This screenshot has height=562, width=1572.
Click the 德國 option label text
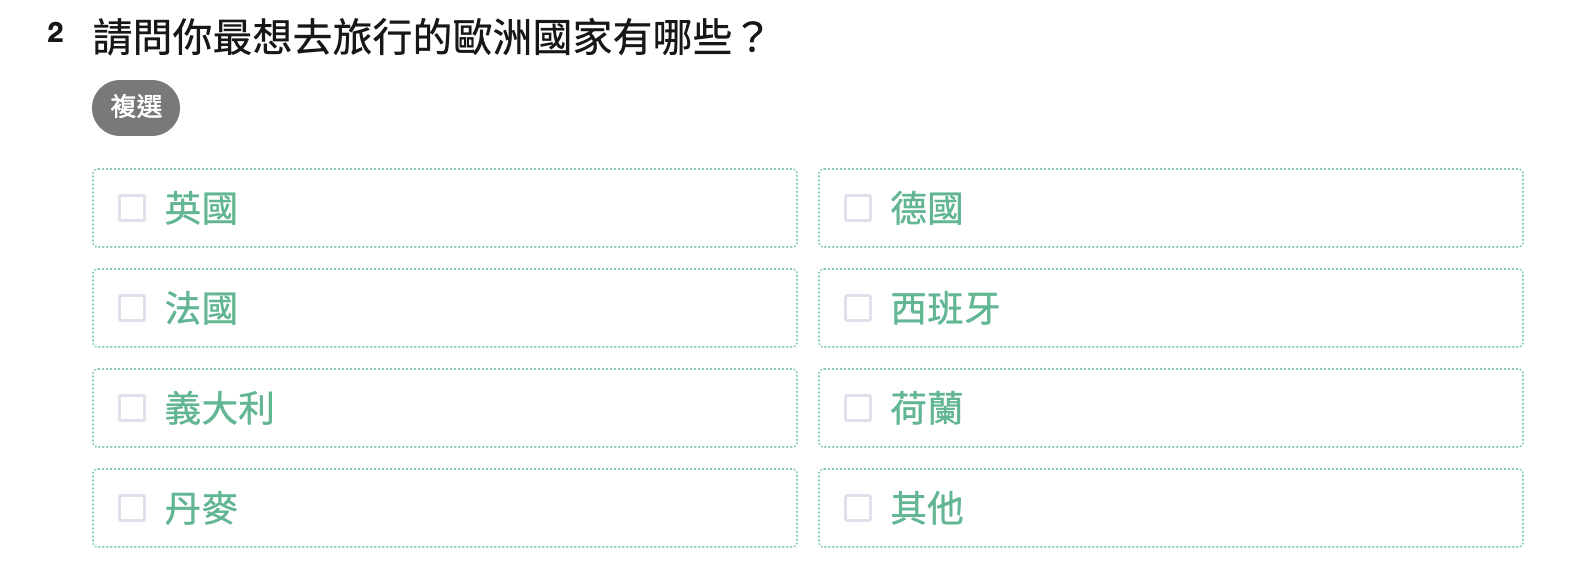(927, 209)
